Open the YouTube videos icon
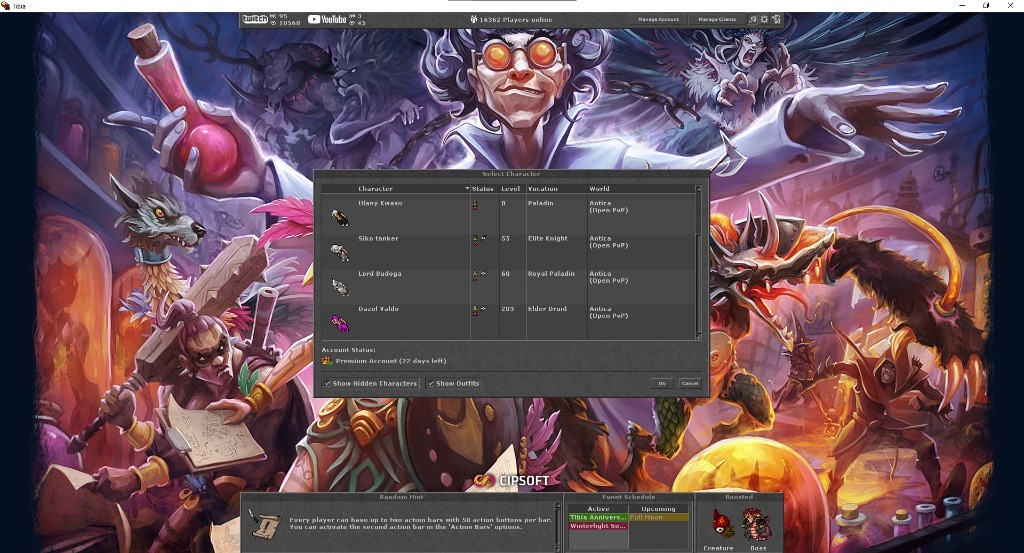 pyautogui.click(x=327, y=19)
